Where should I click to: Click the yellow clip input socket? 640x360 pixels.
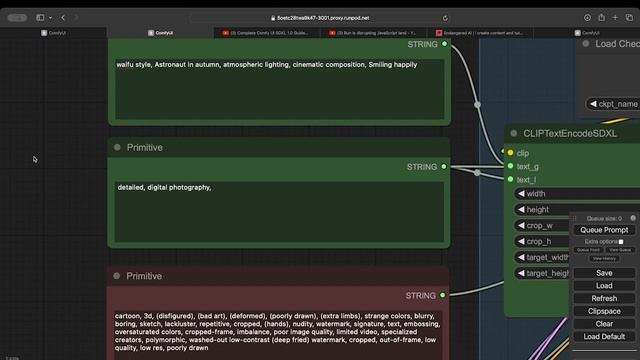(510, 153)
